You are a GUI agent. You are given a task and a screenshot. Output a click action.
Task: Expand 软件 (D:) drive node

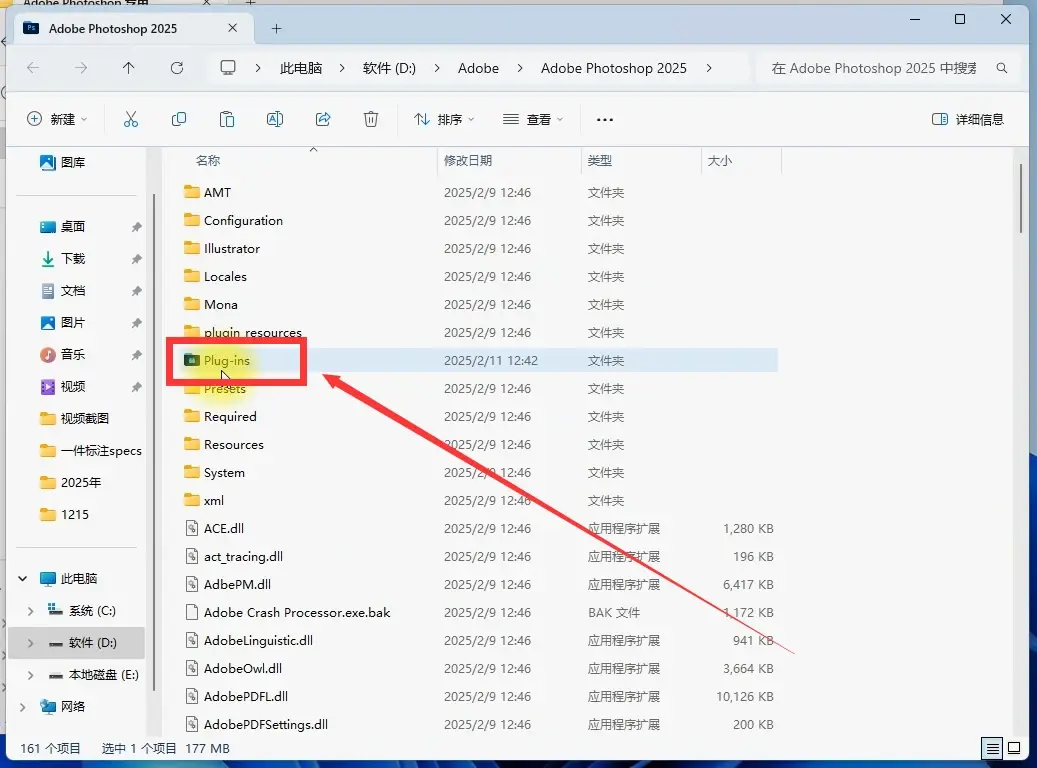pos(30,643)
